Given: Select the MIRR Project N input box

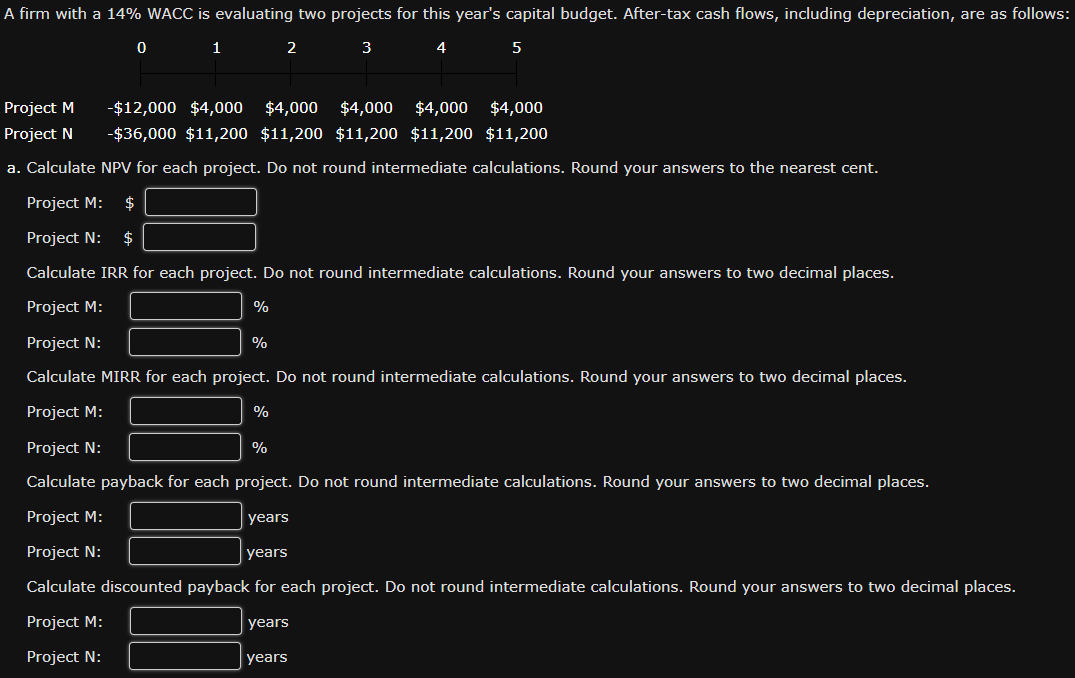Looking at the screenshot, I should (x=185, y=447).
